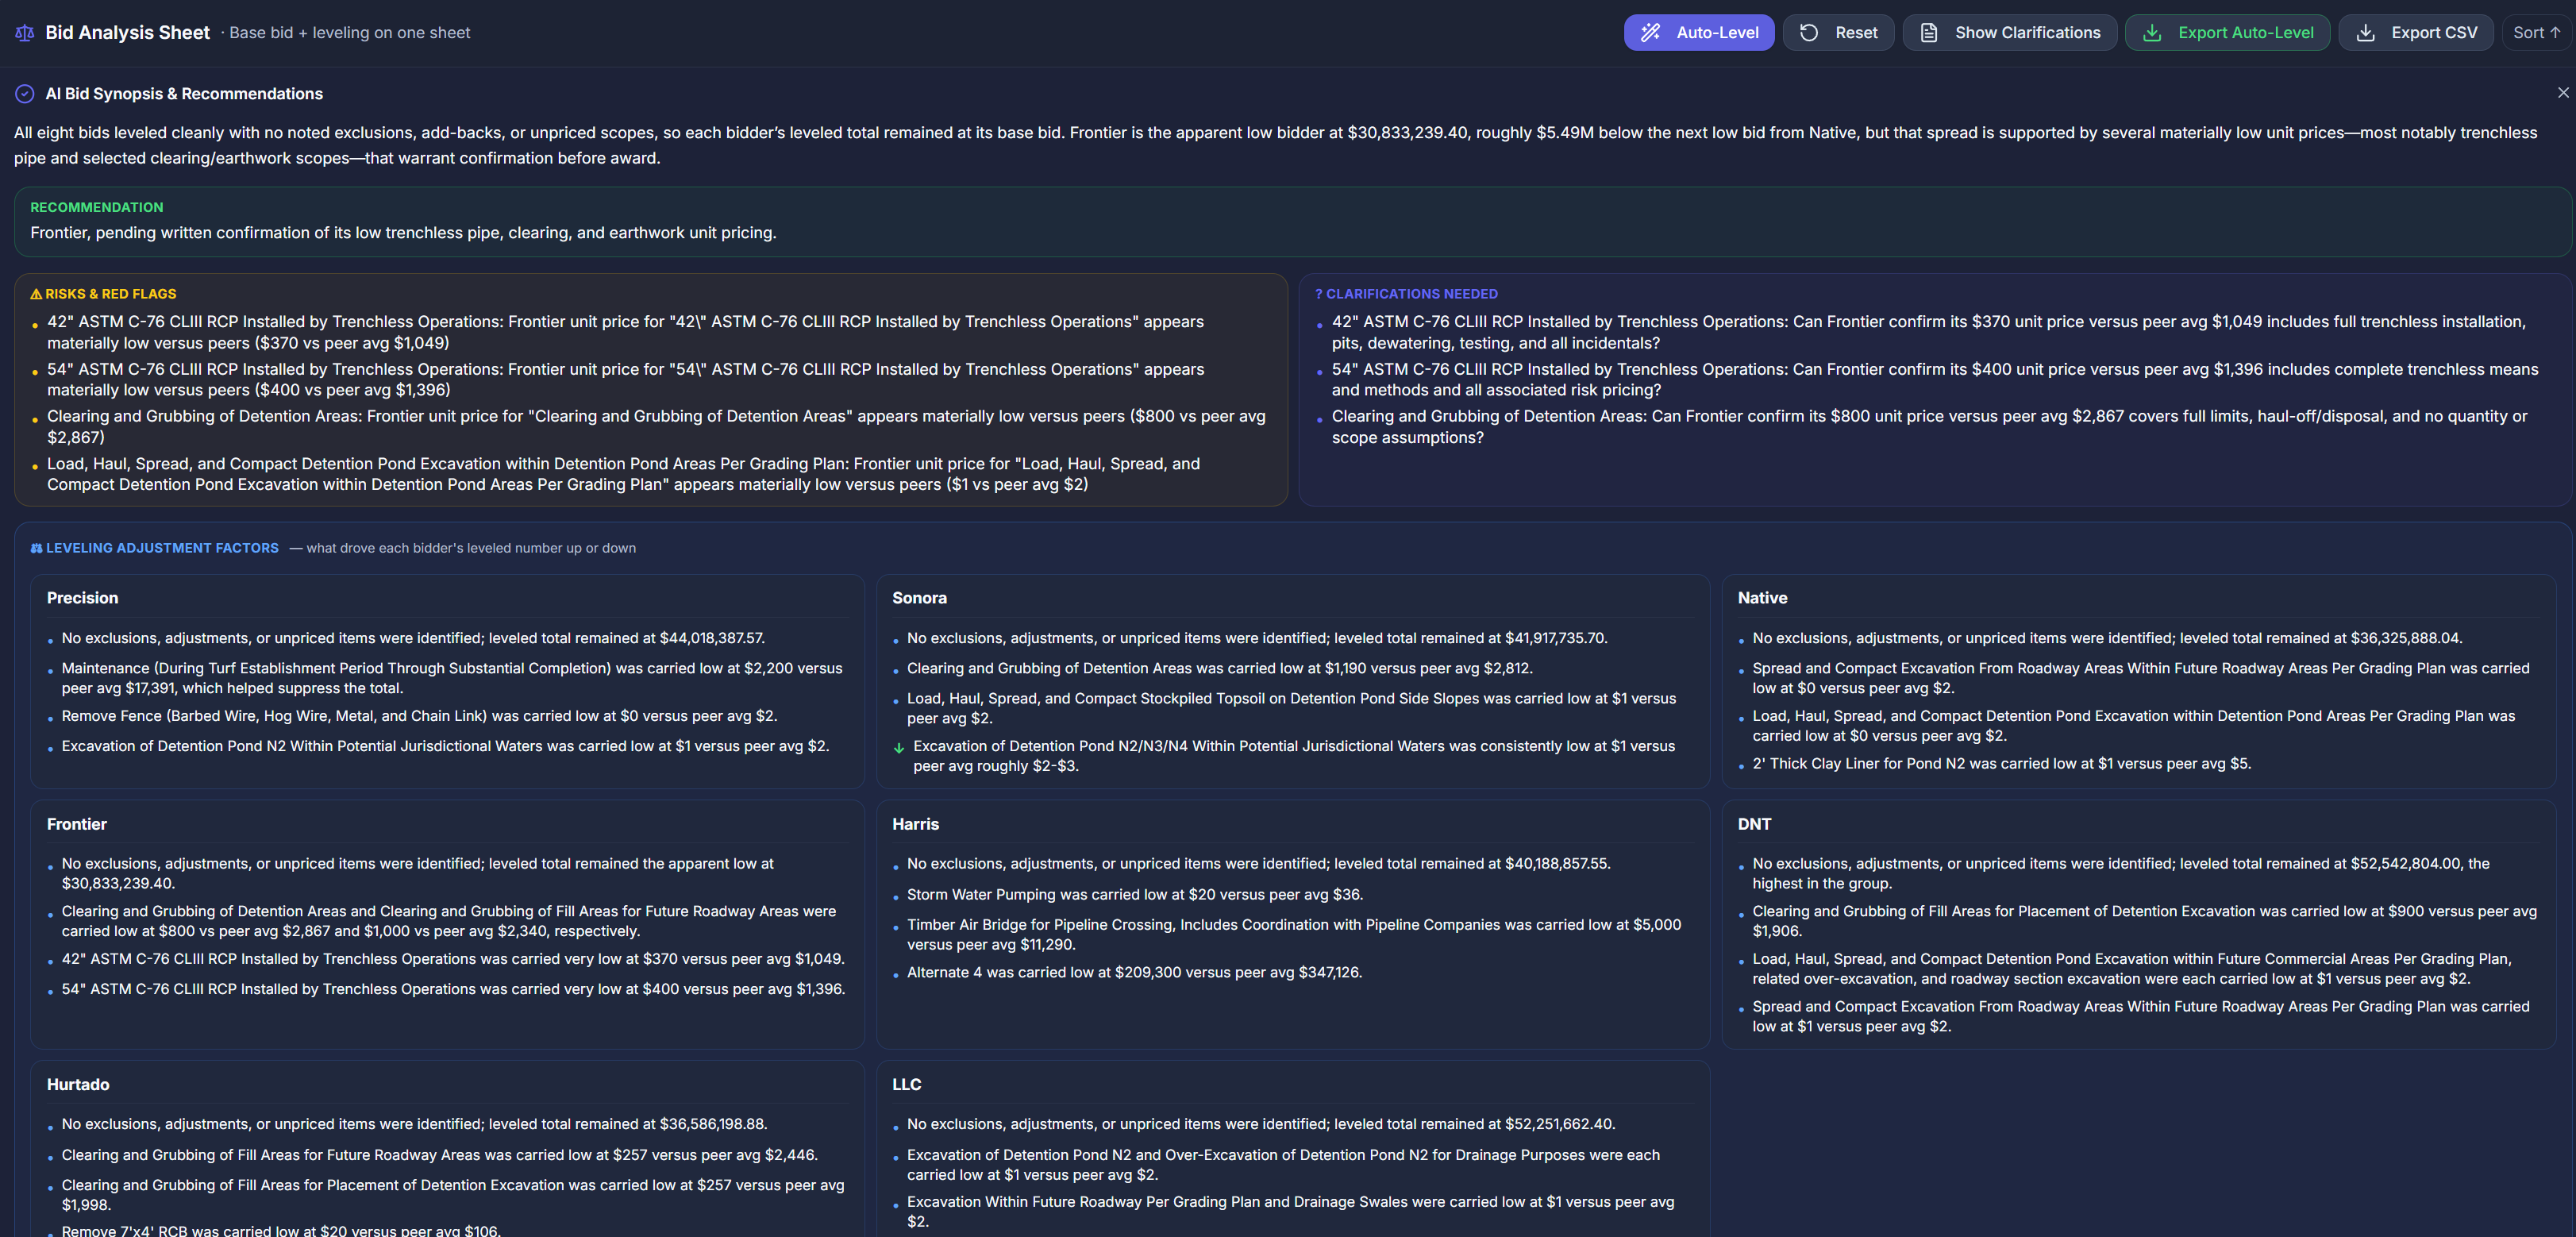Click the magic wand Auto-Level icon

(1650, 33)
